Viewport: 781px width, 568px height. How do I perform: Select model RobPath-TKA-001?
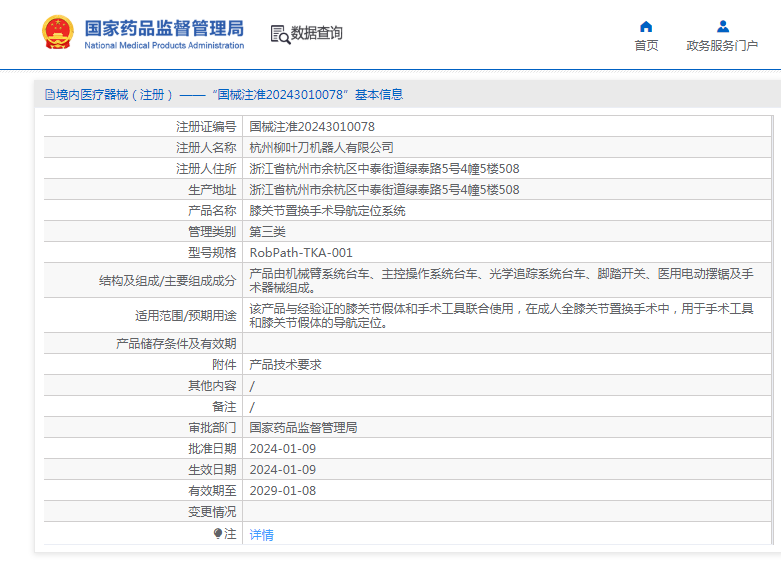(301, 253)
